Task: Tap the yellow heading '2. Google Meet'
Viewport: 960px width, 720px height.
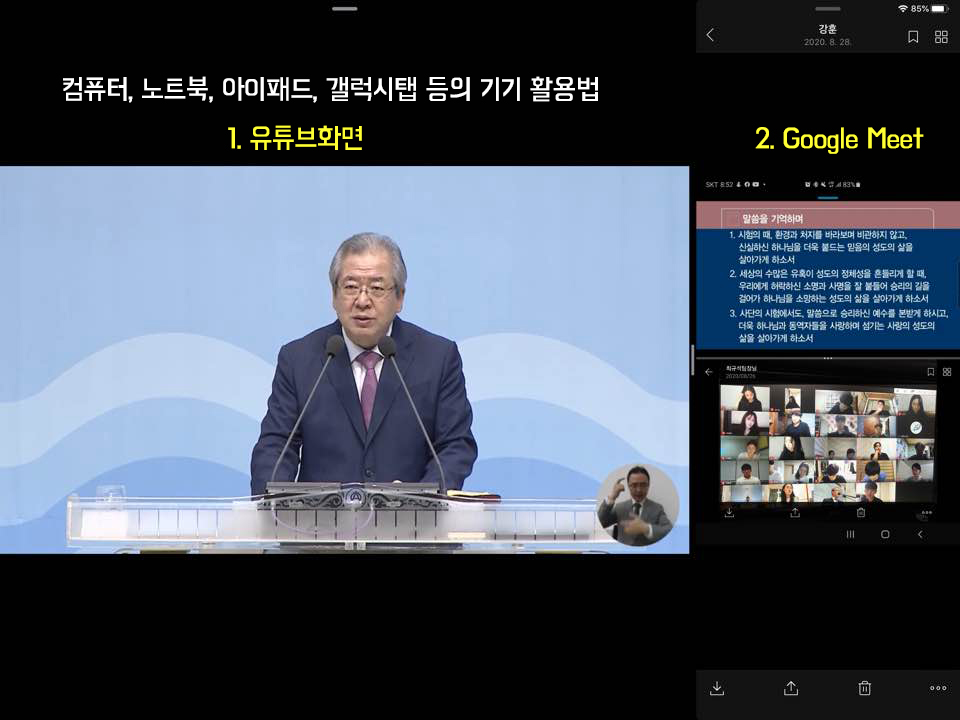Action: pos(839,138)
